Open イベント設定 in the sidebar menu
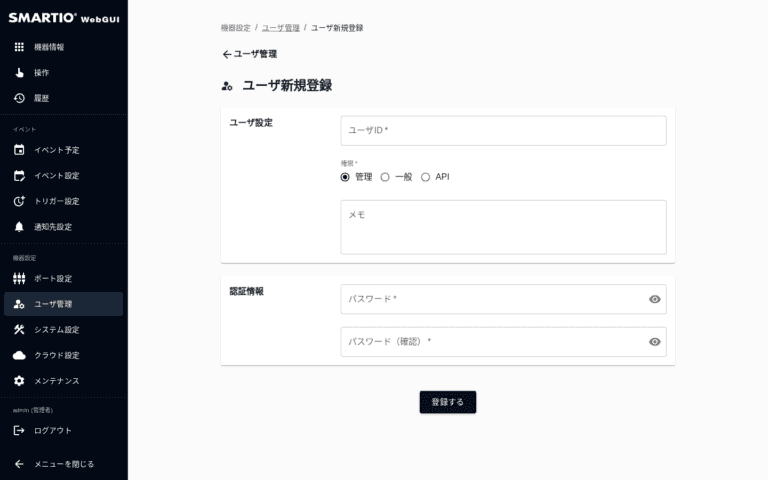Image resolution: width=768 pixels, height=480 pixels. point(56,176)
